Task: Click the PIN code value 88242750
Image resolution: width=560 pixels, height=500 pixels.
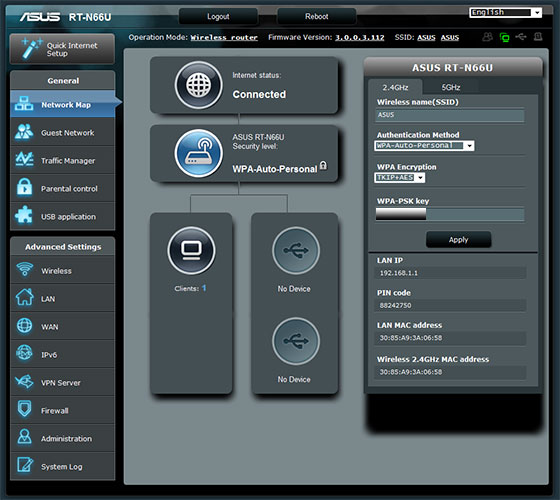Action: pyautogui.click(x=395, y=305)
